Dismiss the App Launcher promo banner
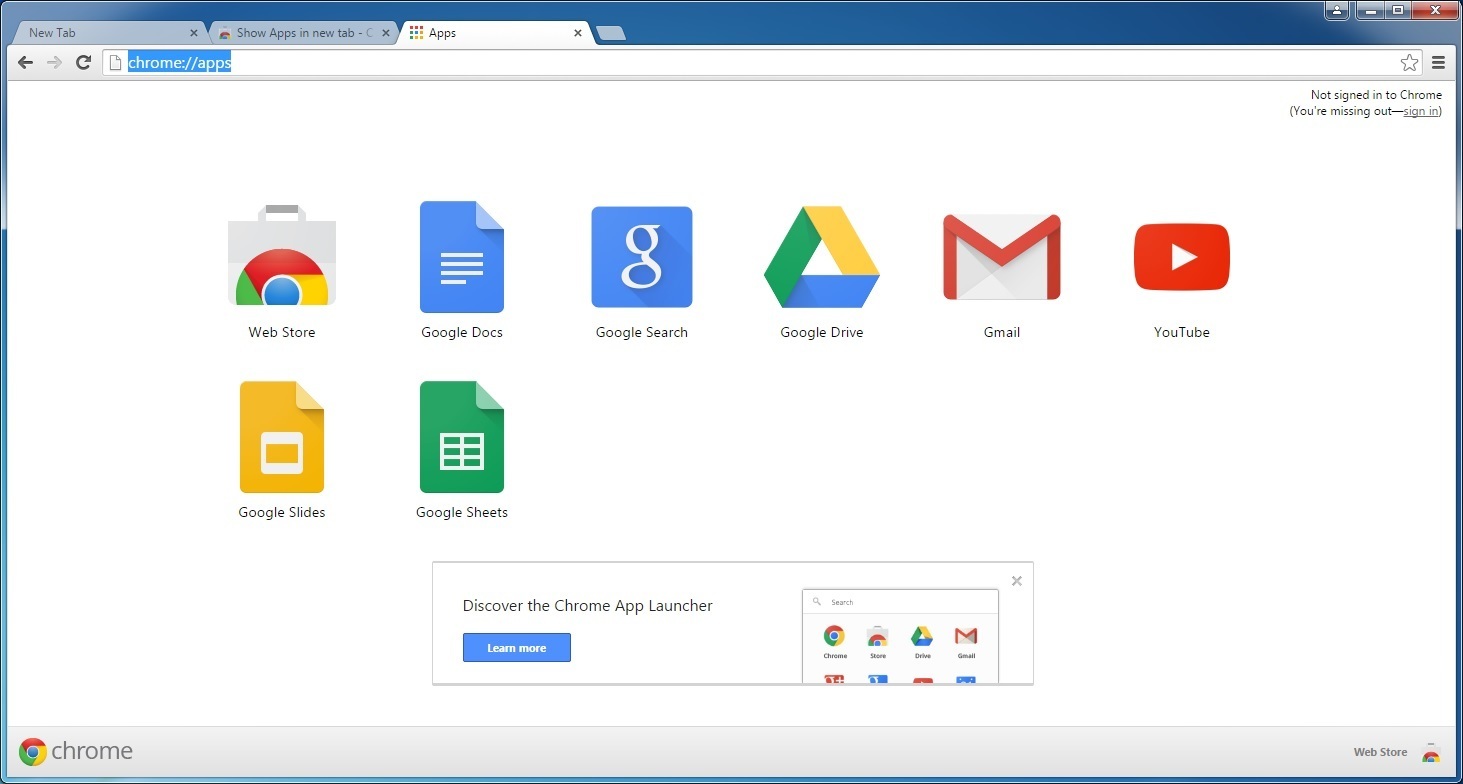This screenshot has width=1463, height=784. (x=1017, y=581)
